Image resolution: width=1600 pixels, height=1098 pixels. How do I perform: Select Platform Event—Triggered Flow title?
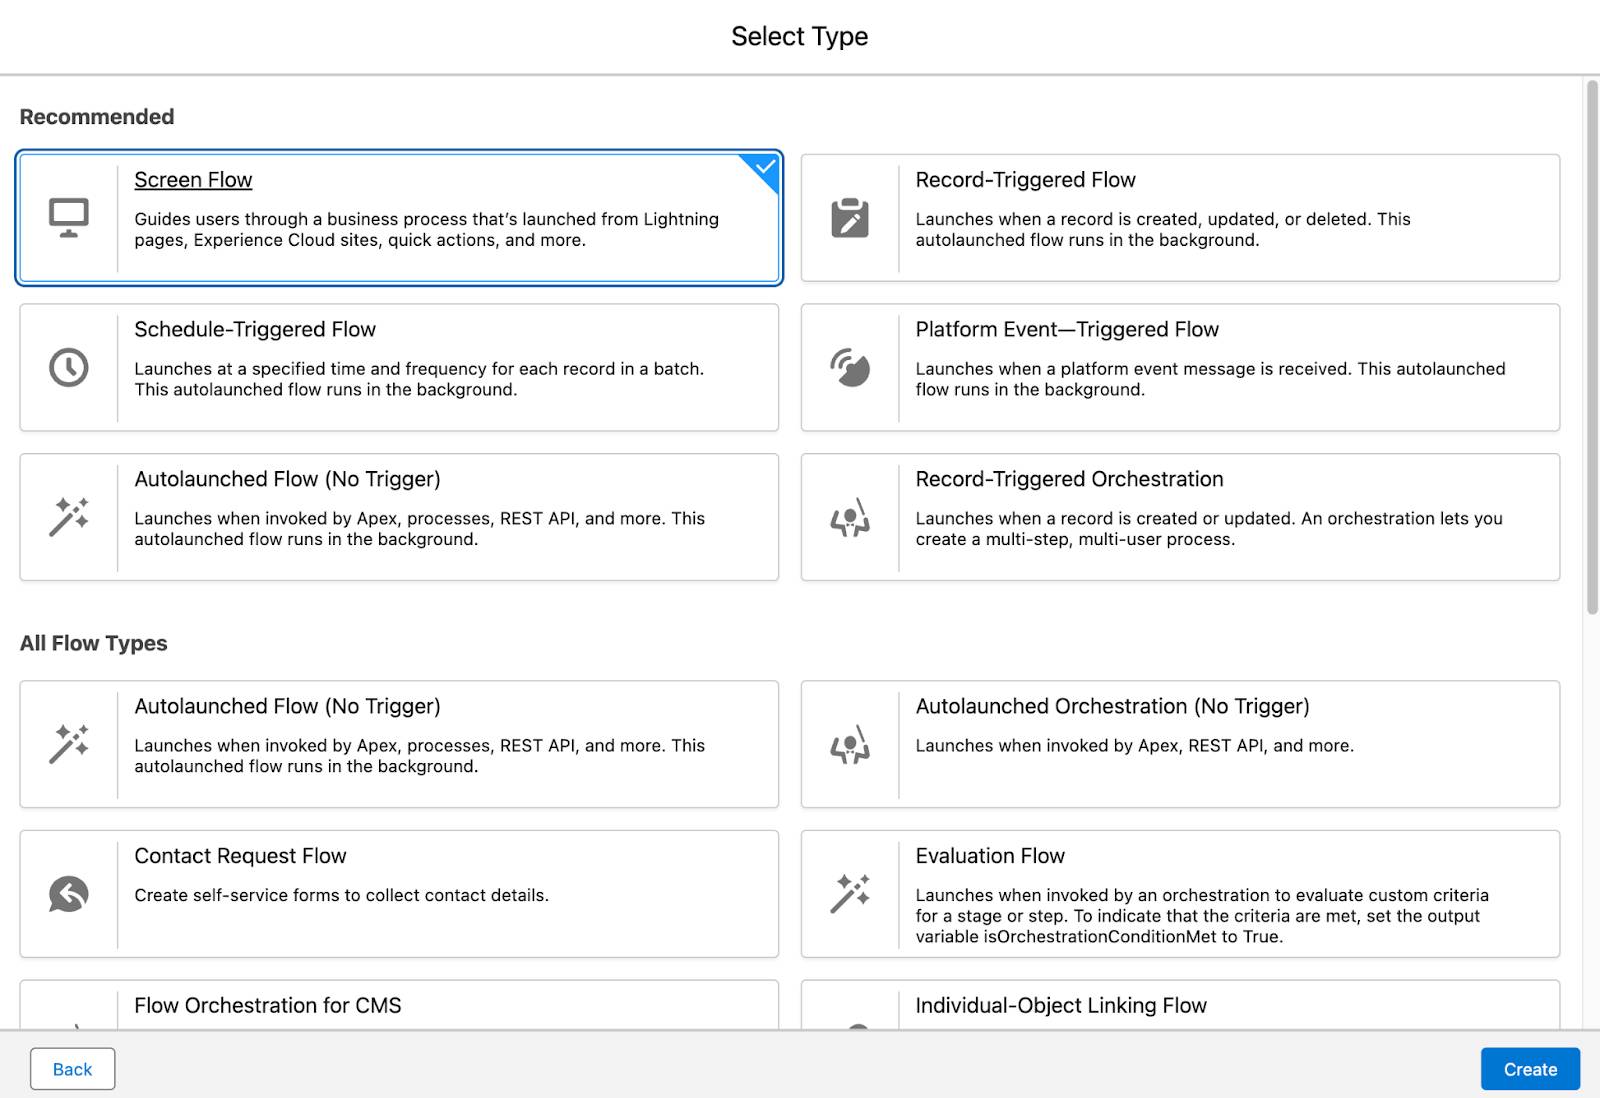pyautogui.click(x=1067, y=330)
